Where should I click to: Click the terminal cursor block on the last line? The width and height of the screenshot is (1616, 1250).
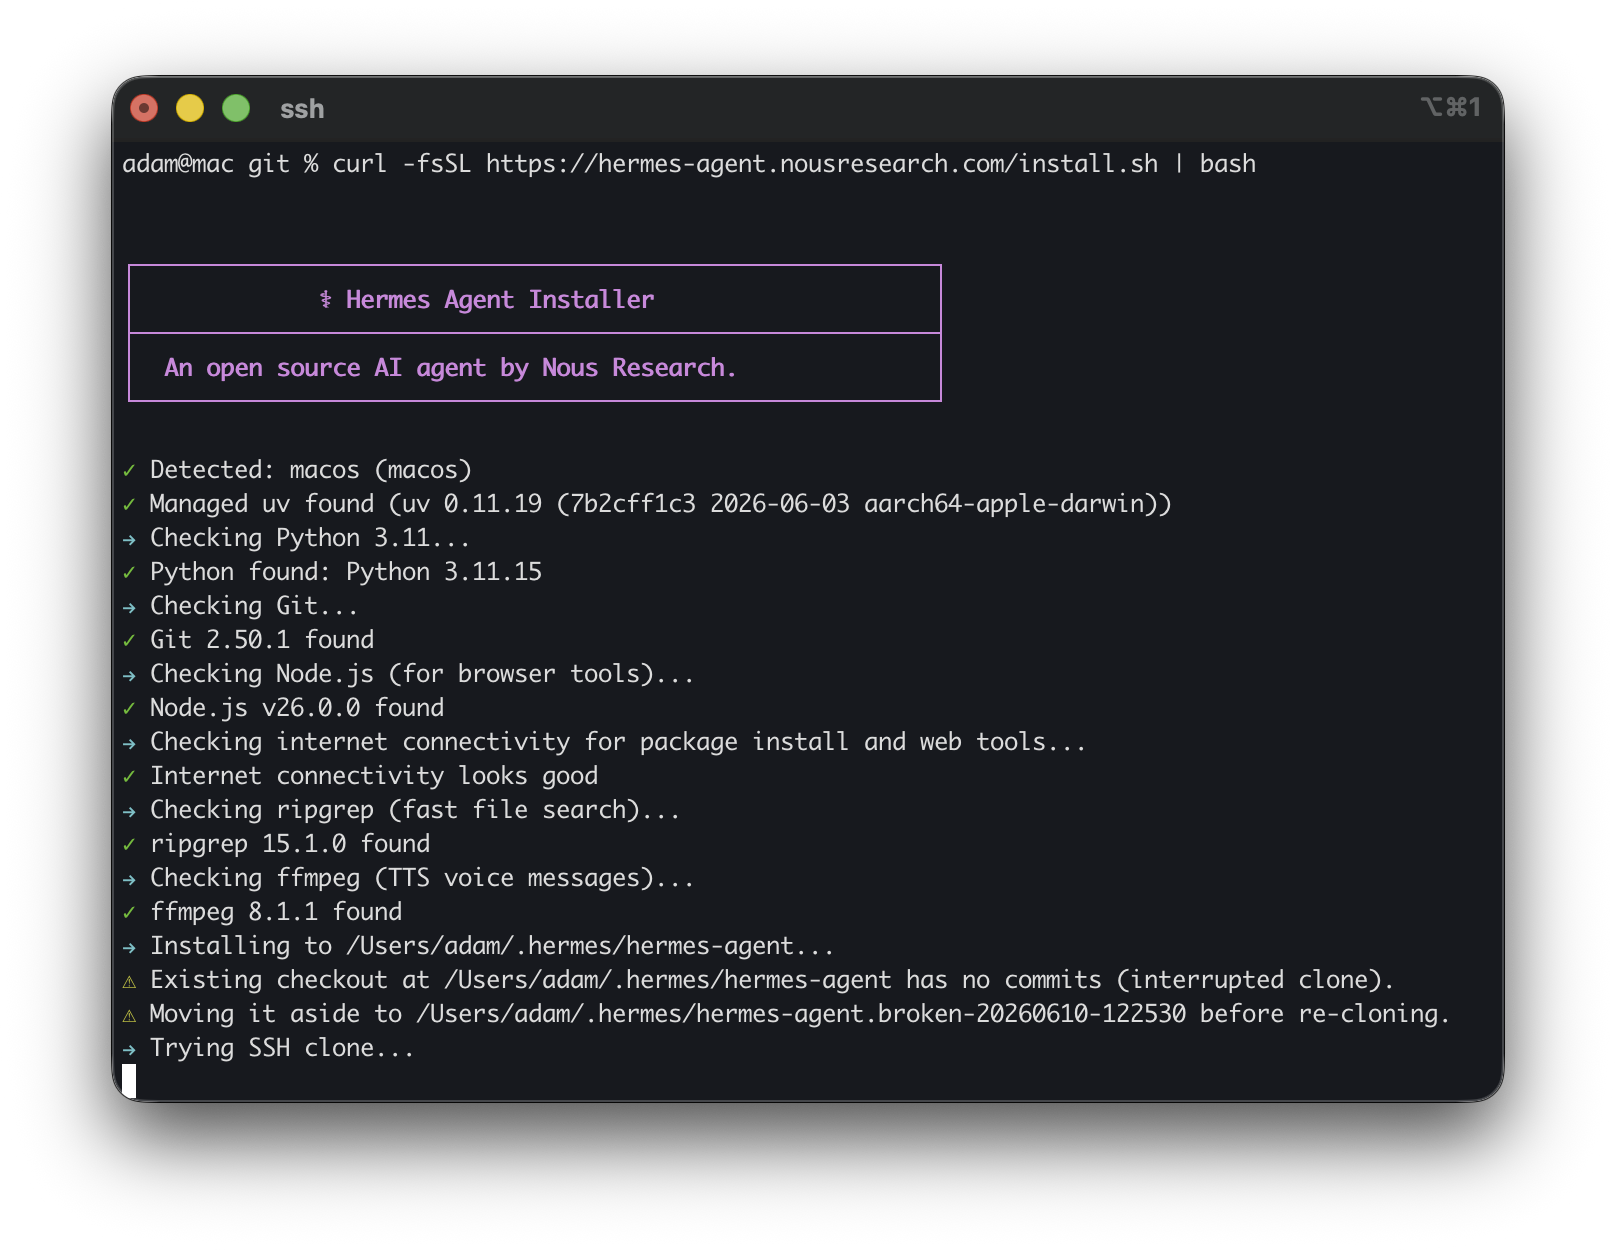coord(129,1081)
